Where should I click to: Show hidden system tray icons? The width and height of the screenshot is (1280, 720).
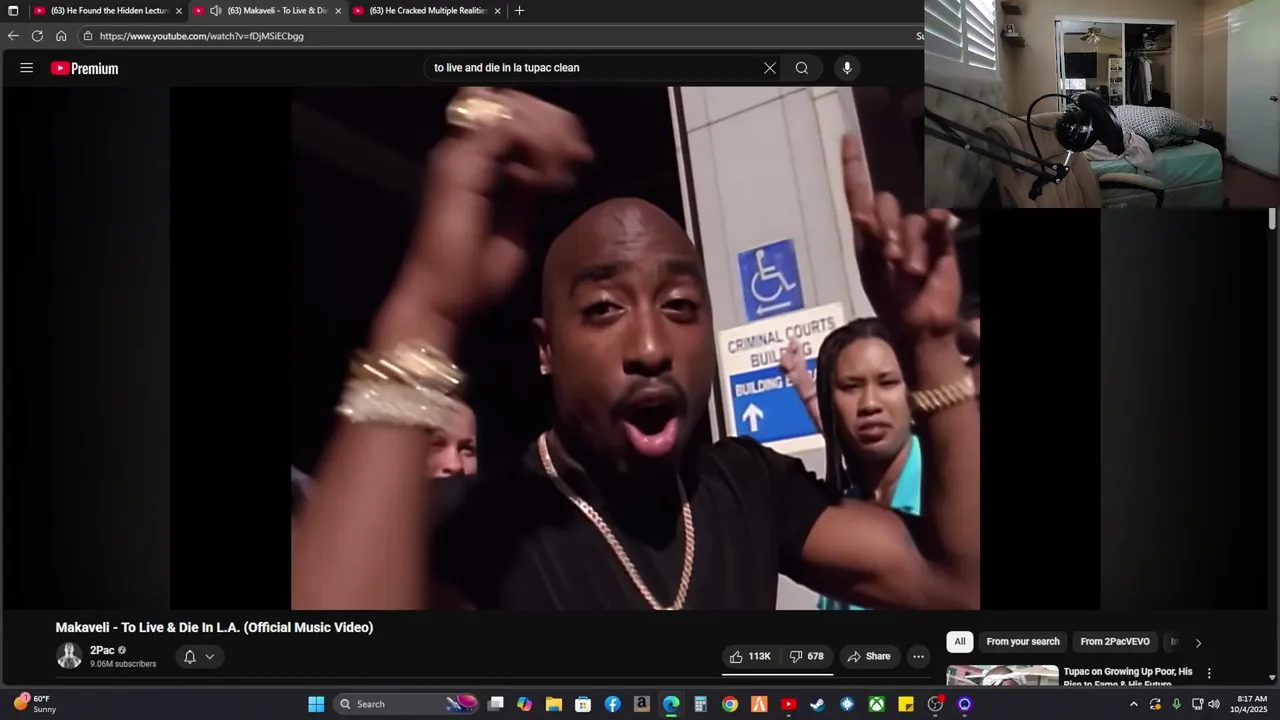(x=1134, y=704)
